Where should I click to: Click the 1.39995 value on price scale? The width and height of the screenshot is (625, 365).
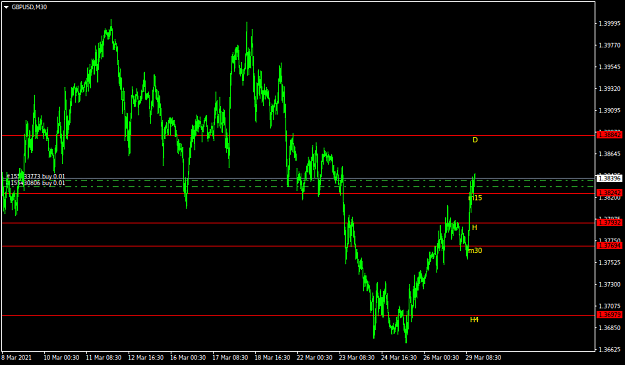[609, 24]
